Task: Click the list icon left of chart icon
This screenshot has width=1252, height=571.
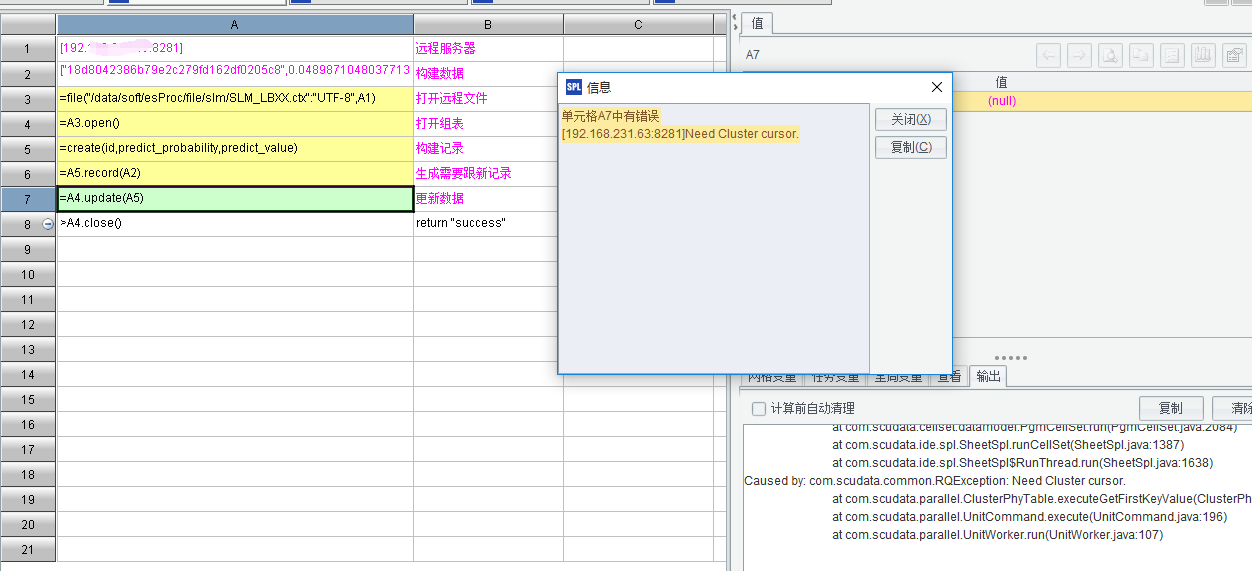Action: 1172,55
